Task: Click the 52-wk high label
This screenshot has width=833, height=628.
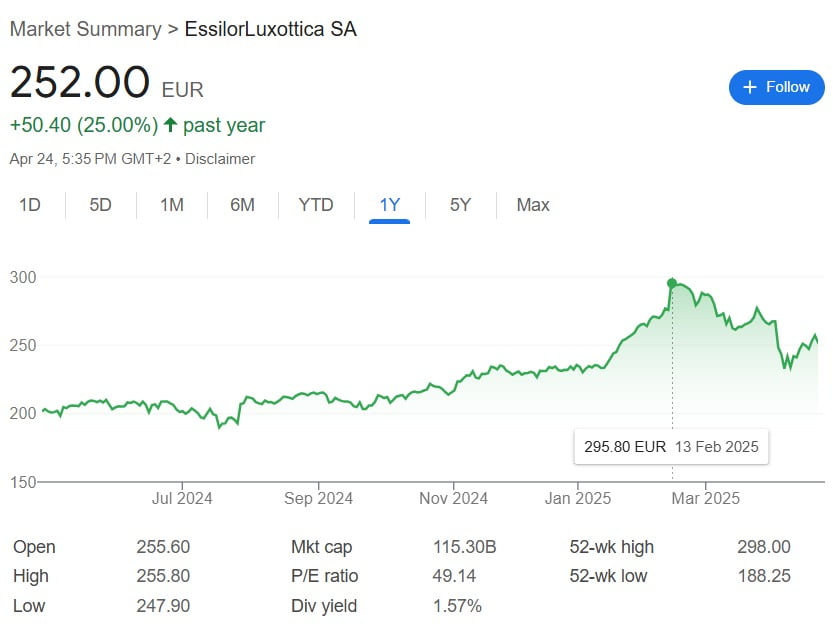Action: click(611, 547)
